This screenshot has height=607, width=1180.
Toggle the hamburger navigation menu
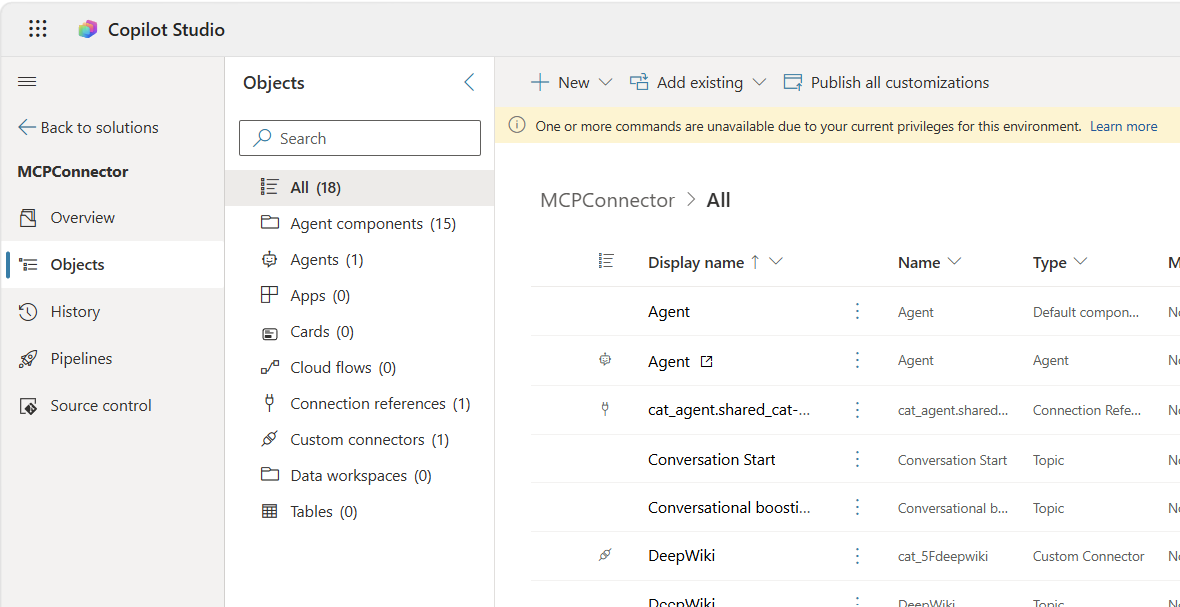[x=28, y=82]
